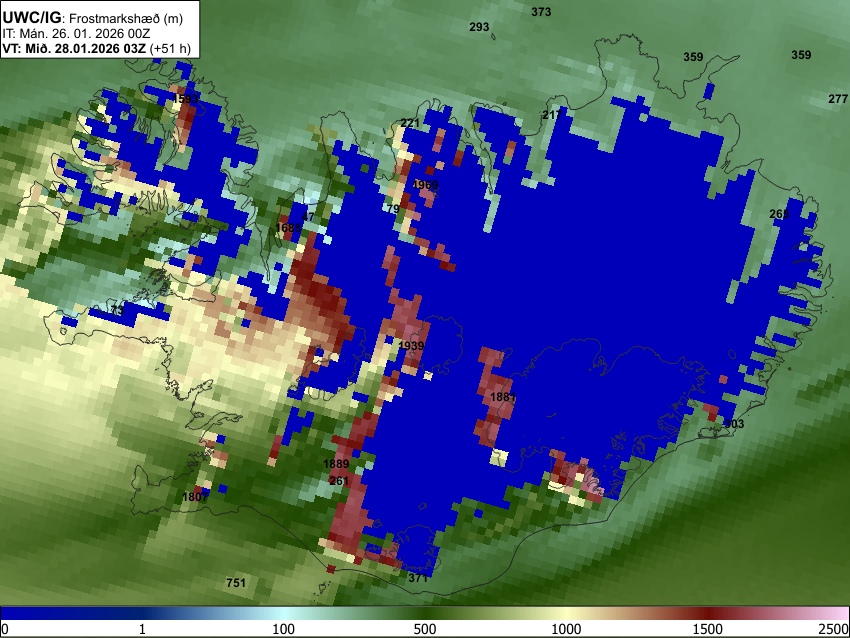Click the station value 1889

tap(336, 464)
